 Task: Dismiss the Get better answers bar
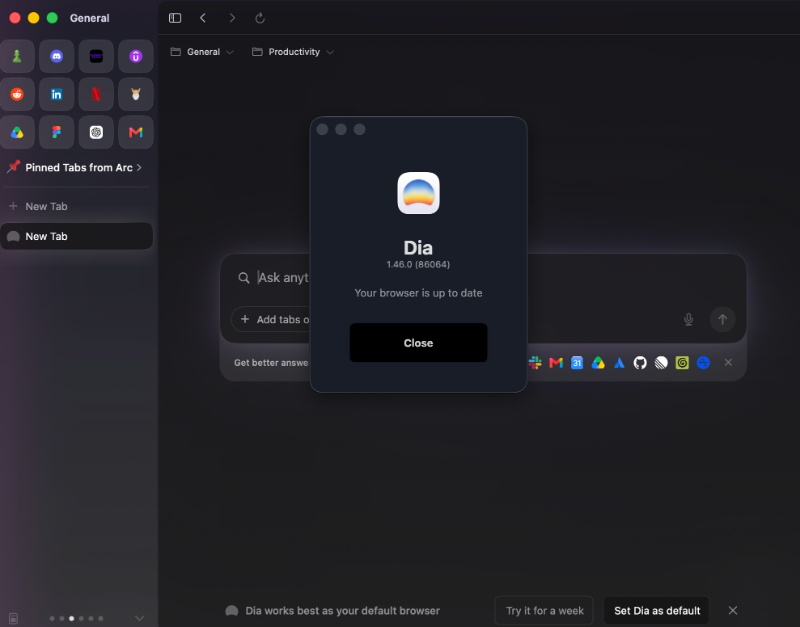click(x=728, y=362)
